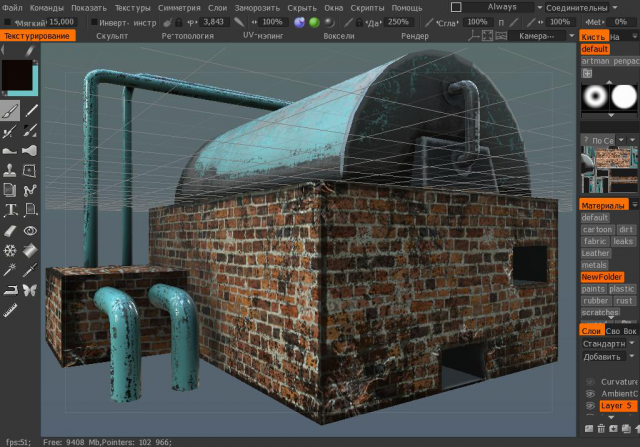The height and width of the screenshot is (447, 640).
Task: Select the solid round brush alpha thumbnail
Action: point(624,97)
